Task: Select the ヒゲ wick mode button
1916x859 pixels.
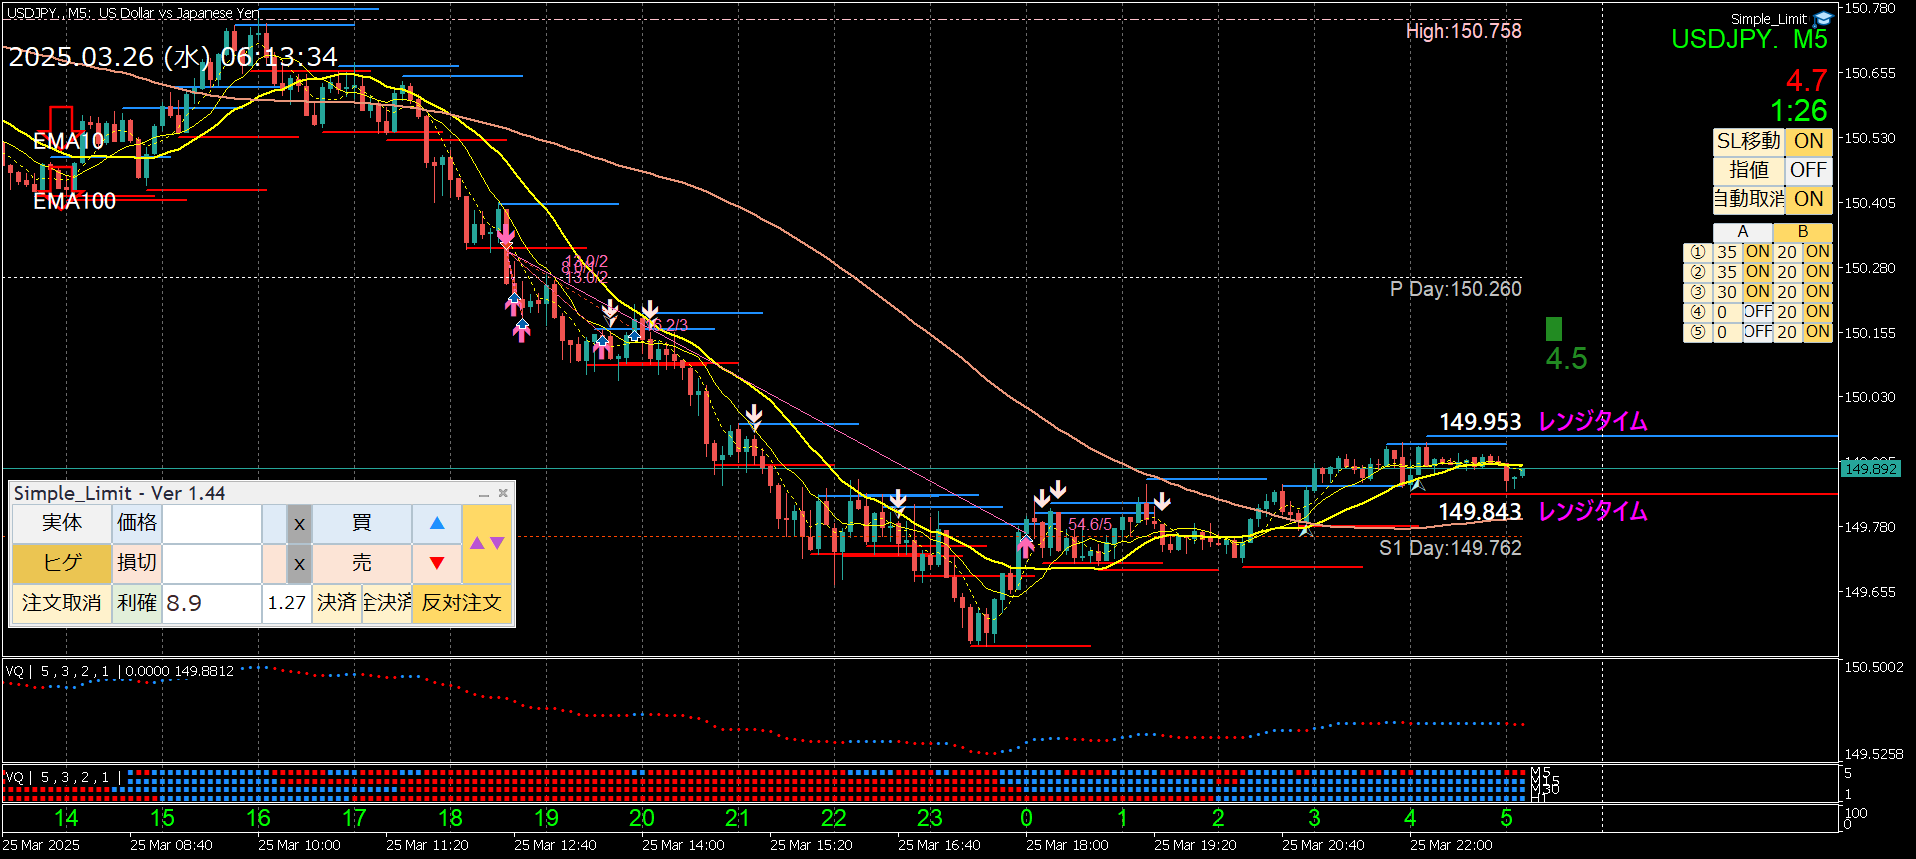Action: [62, 563]
